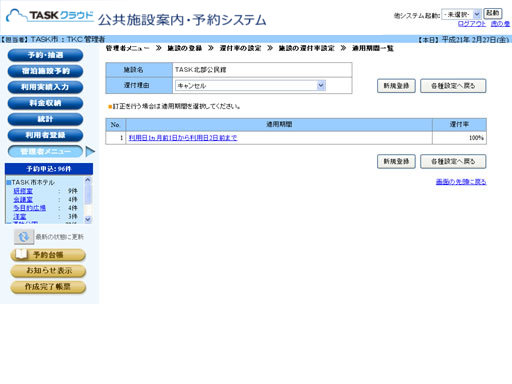Click the お知らせ表示 button
The width and height of the screenshot is (512, 384).
tap(48, 271)
